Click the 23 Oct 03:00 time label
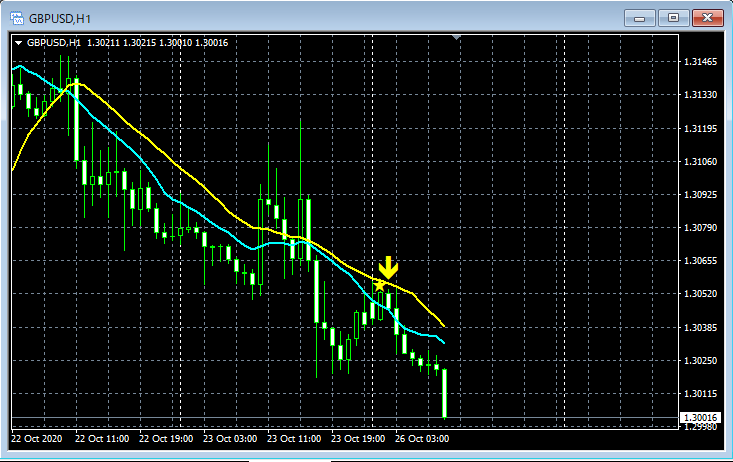Image resolution: width=733 pixels, height=462 pixels. pos(230,439)
